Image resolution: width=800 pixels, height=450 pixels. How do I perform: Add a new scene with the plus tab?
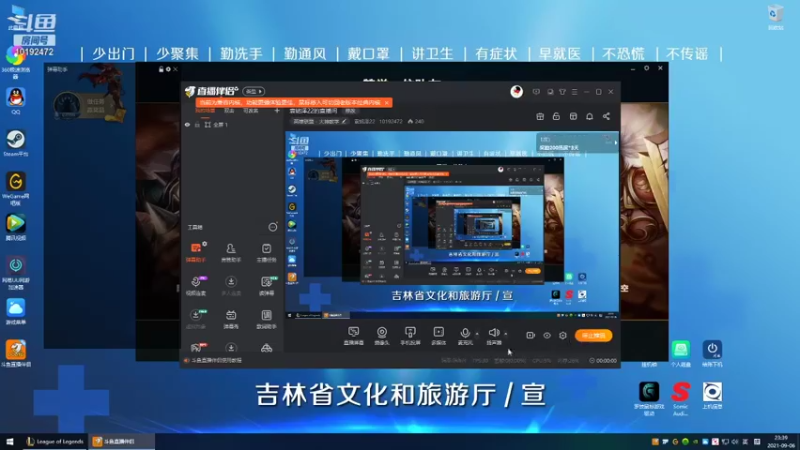click(x=277, y=111)
